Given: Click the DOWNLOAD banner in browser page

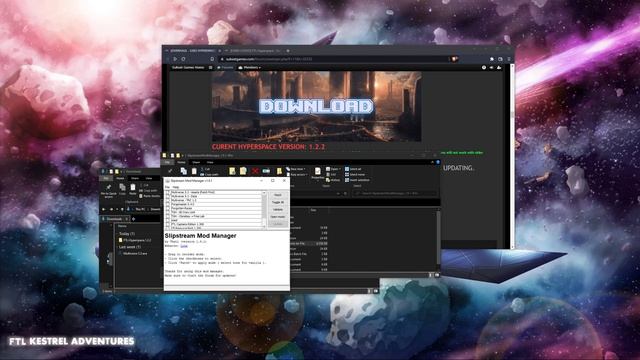Looking at the screenshot, I should pyautogui.click(x=316, y=107).
